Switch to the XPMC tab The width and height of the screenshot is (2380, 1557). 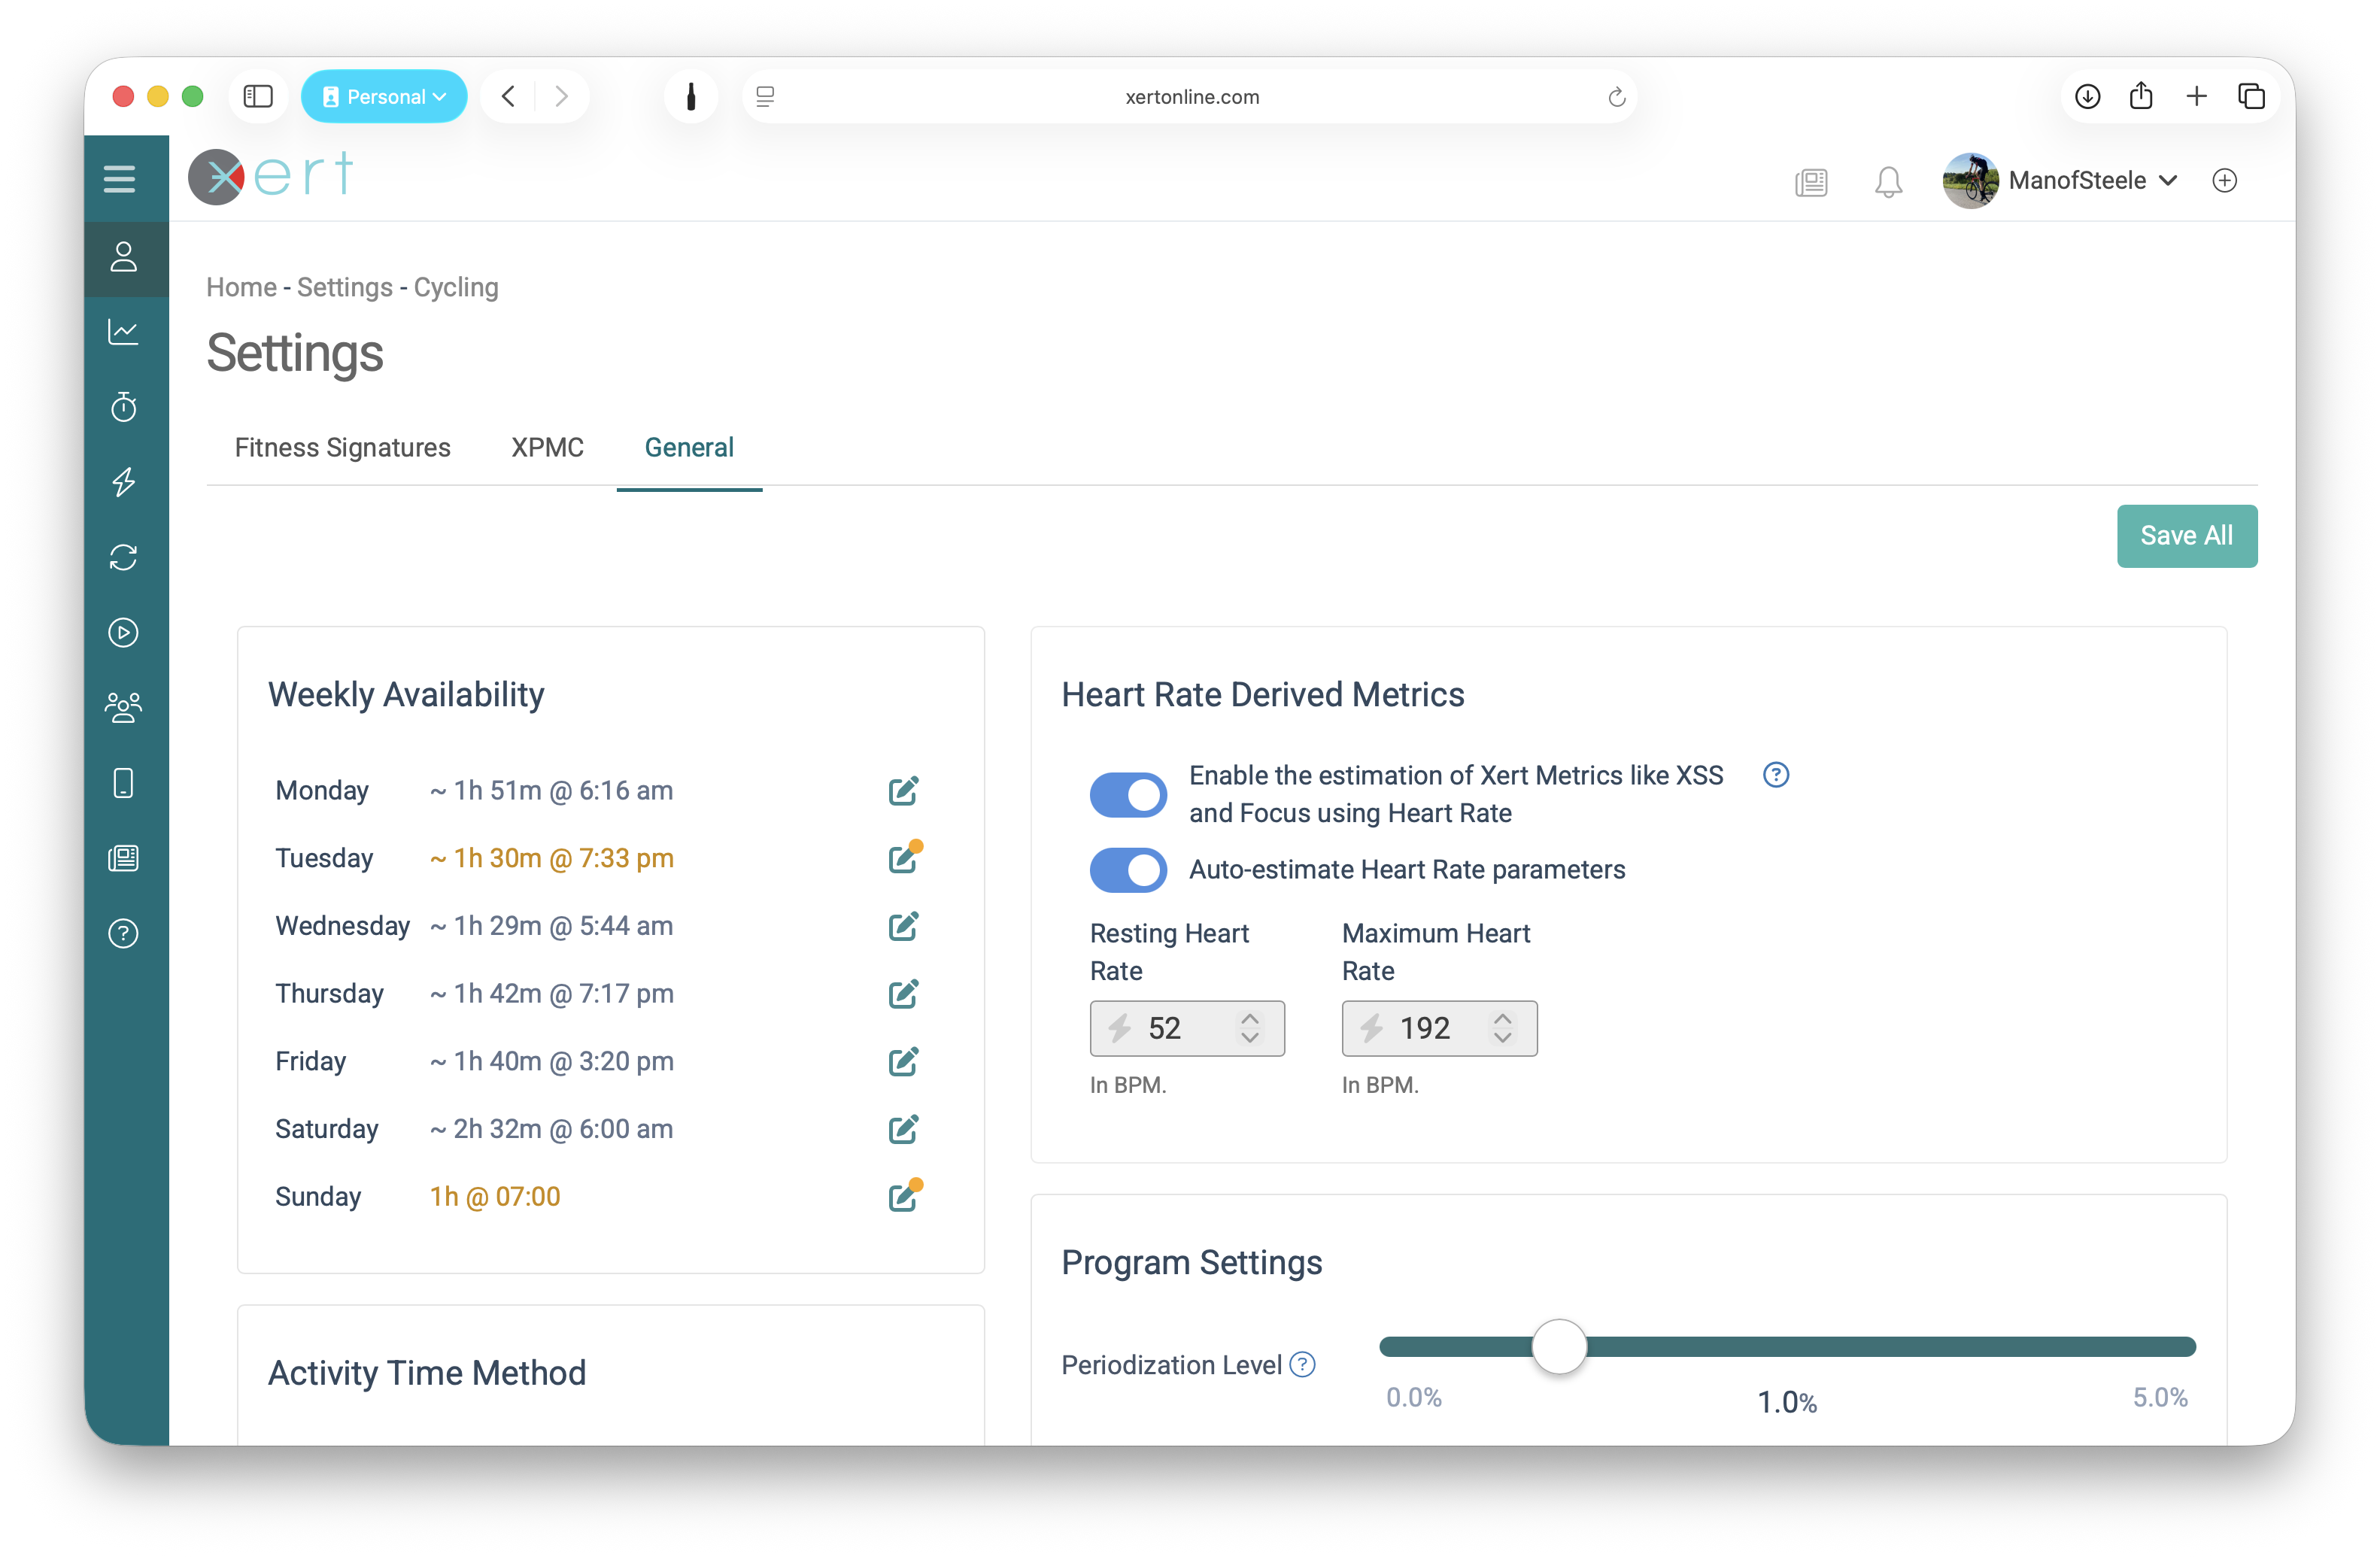click(547, 447)
